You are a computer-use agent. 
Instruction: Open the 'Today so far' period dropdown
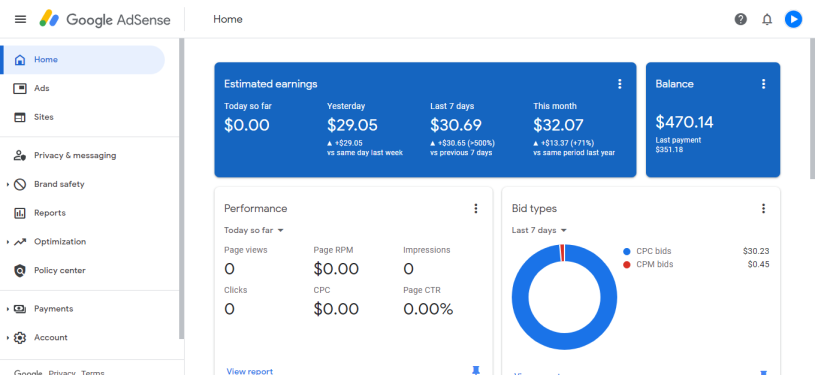(254, 230)
